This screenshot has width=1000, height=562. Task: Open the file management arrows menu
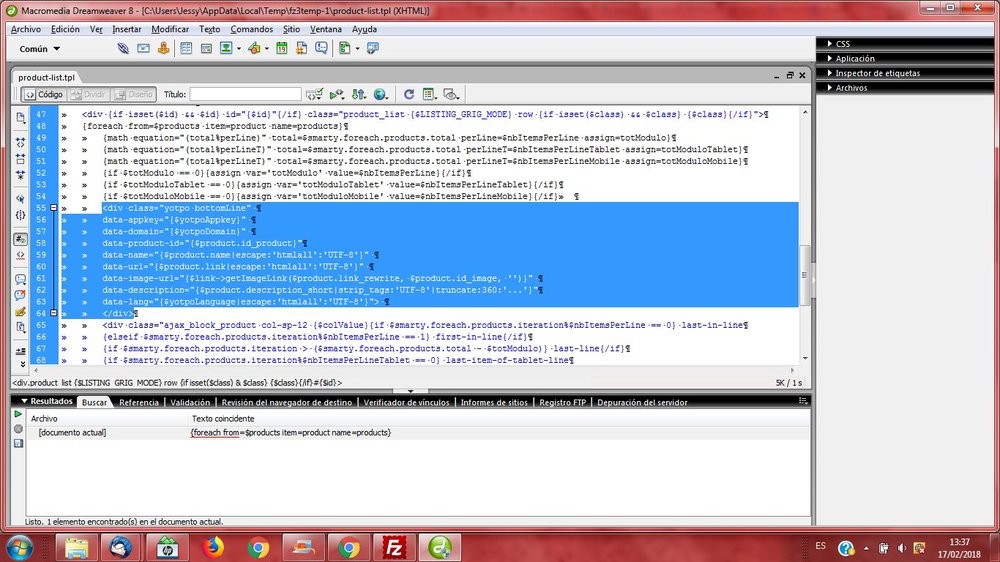coord(359,94)
